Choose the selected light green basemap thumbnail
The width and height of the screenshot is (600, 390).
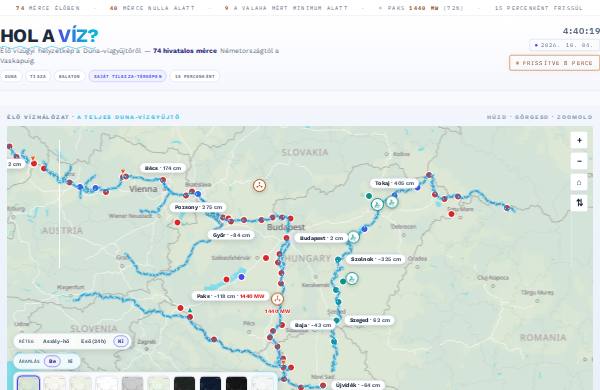[x=28, y=383]
